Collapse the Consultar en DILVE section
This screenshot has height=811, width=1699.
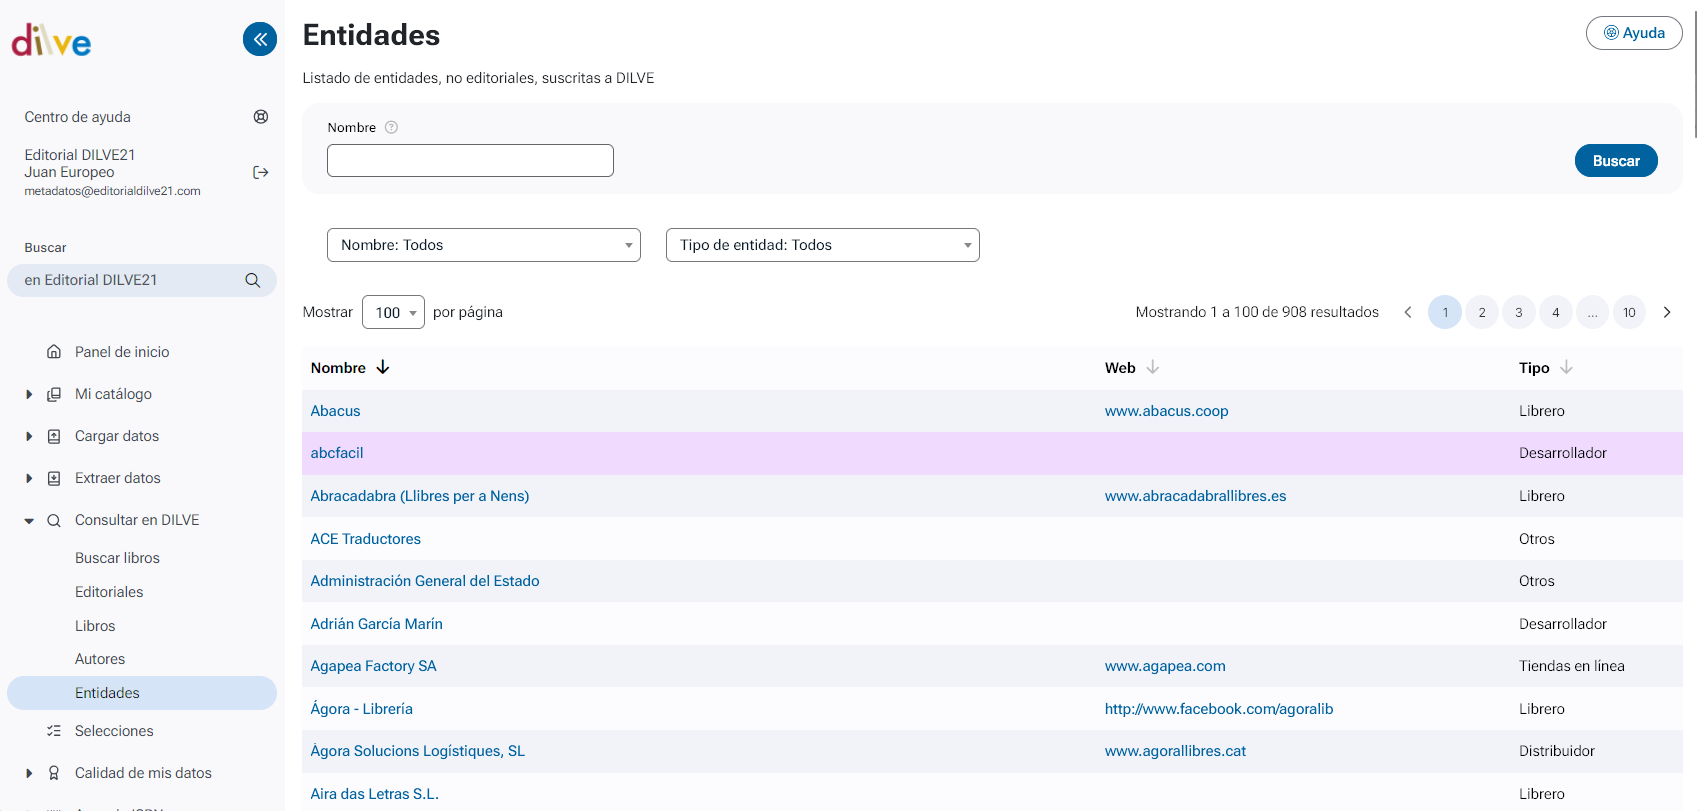pyautogui.click(x=29, y=520)
